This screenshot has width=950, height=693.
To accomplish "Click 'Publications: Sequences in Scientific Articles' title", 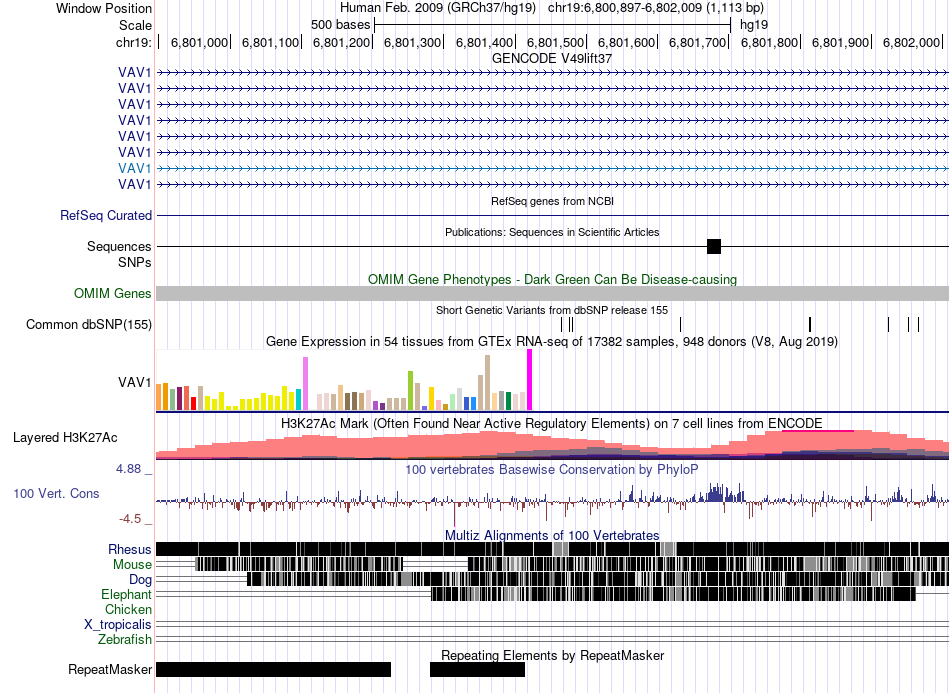I will [x=552, y=232].
